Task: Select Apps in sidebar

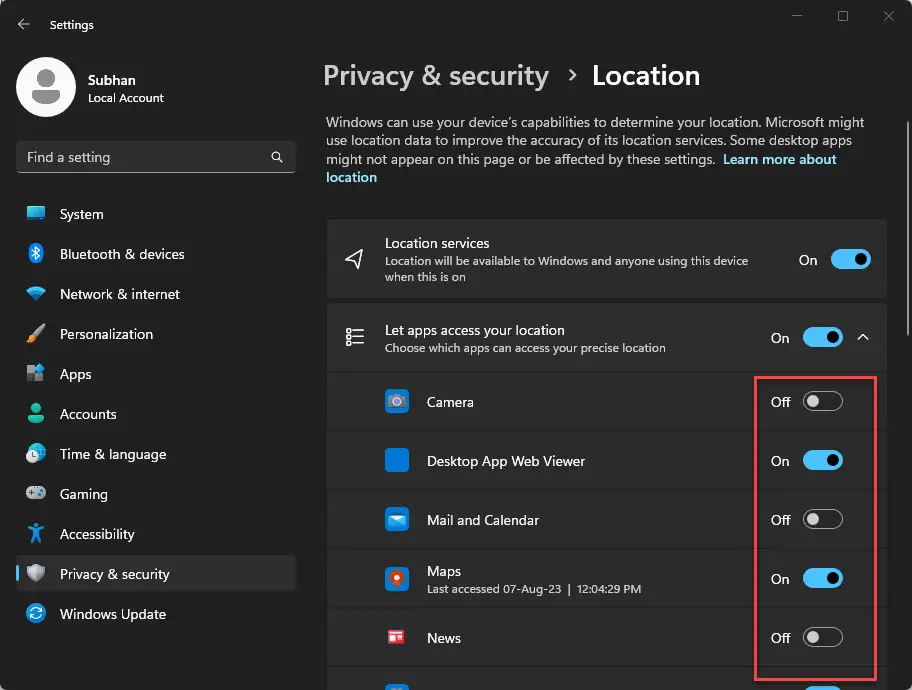Action: (x=156, y=374)
